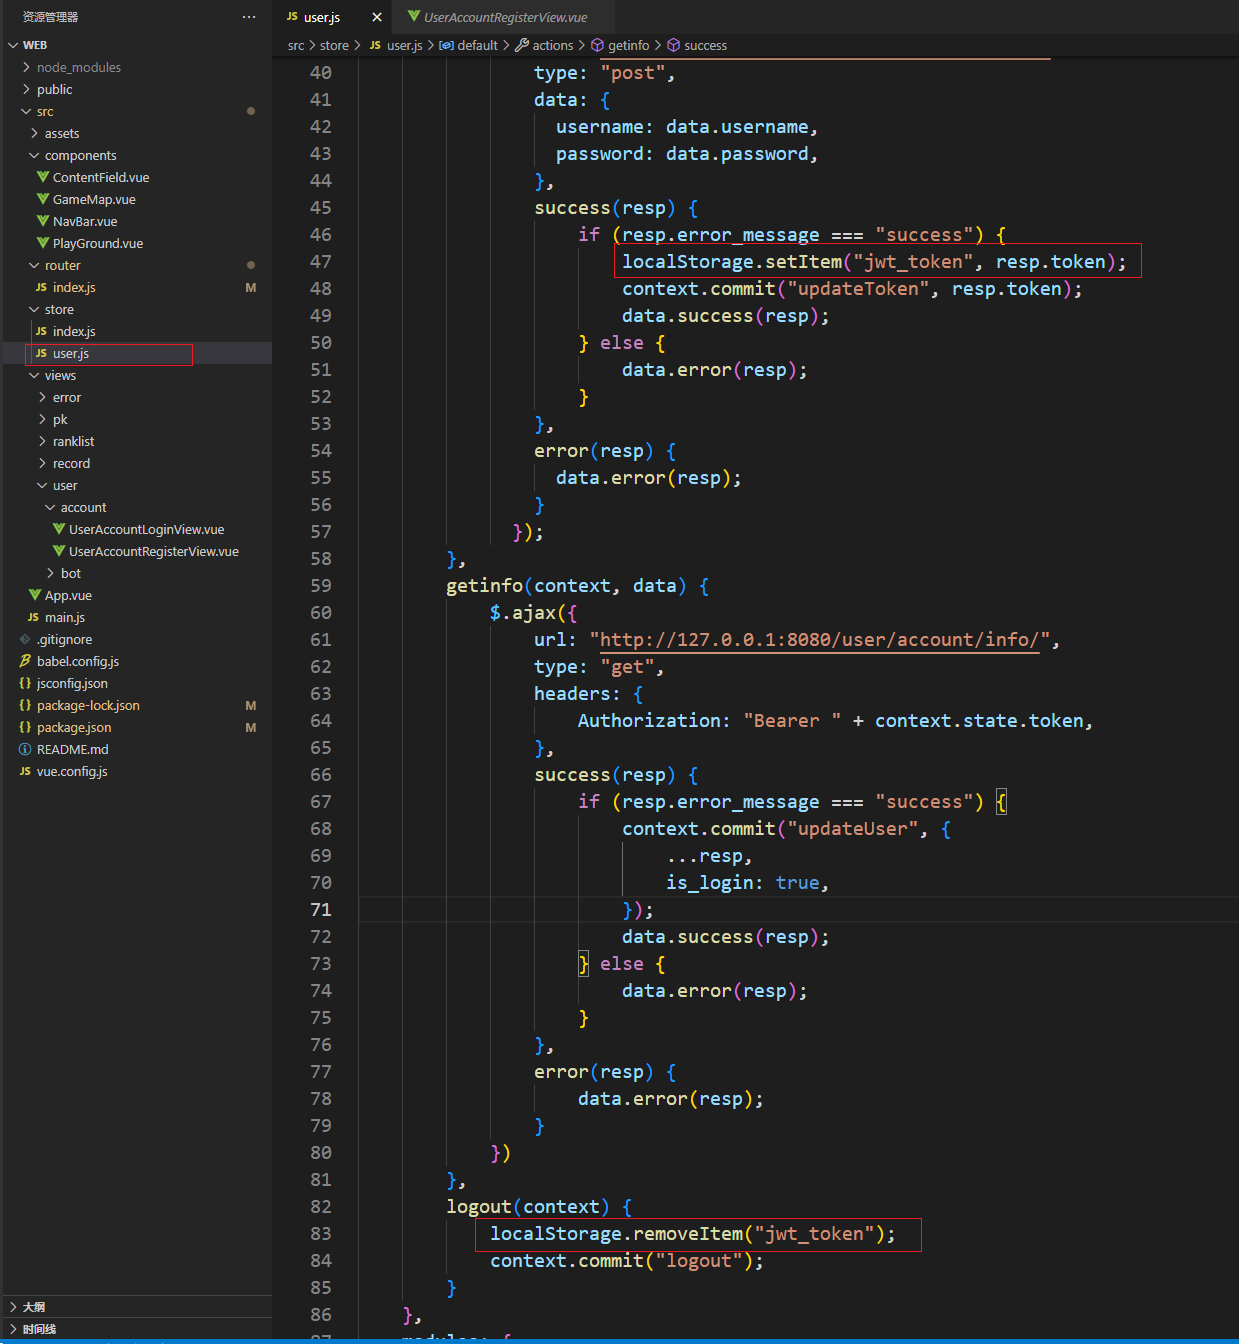
Task: Click the store breadcrumb segment
Action: [x=334, y=45]
